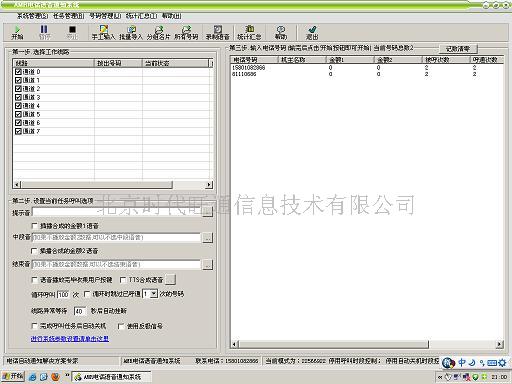Click the second quick launch icon beside IE

(44, 377)
